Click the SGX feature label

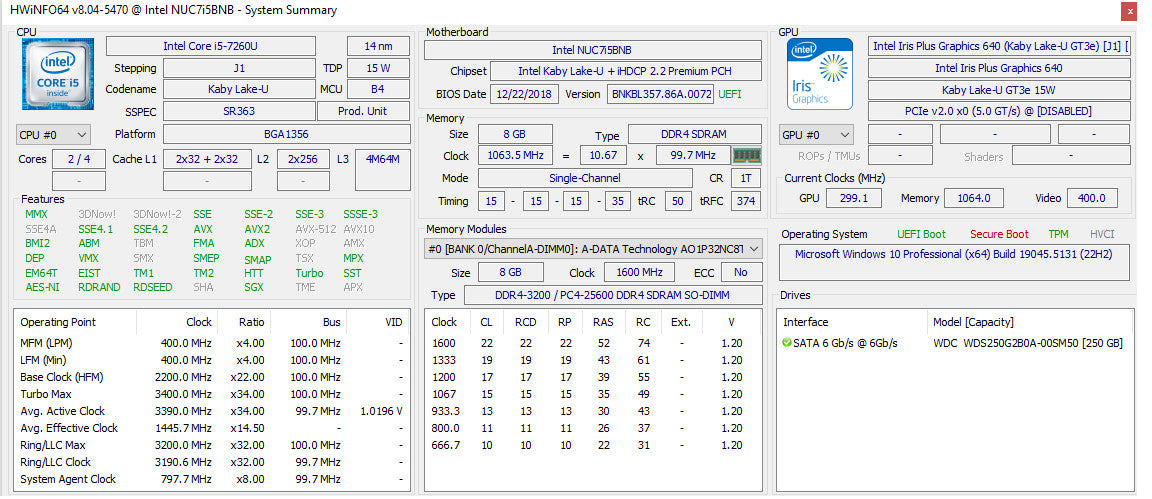(254, 287)
